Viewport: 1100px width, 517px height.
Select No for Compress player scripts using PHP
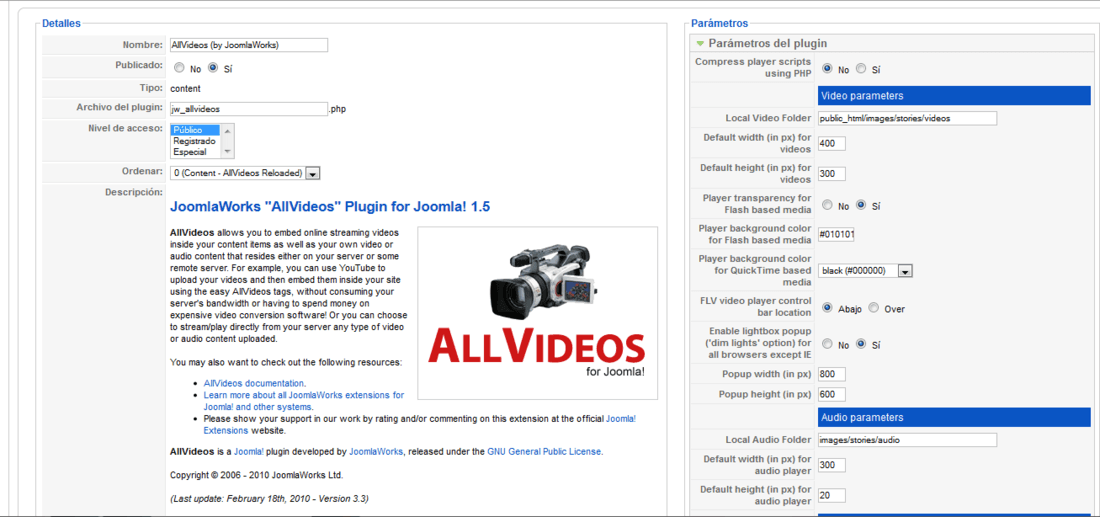pyautogui.click(x=827, y=69)
